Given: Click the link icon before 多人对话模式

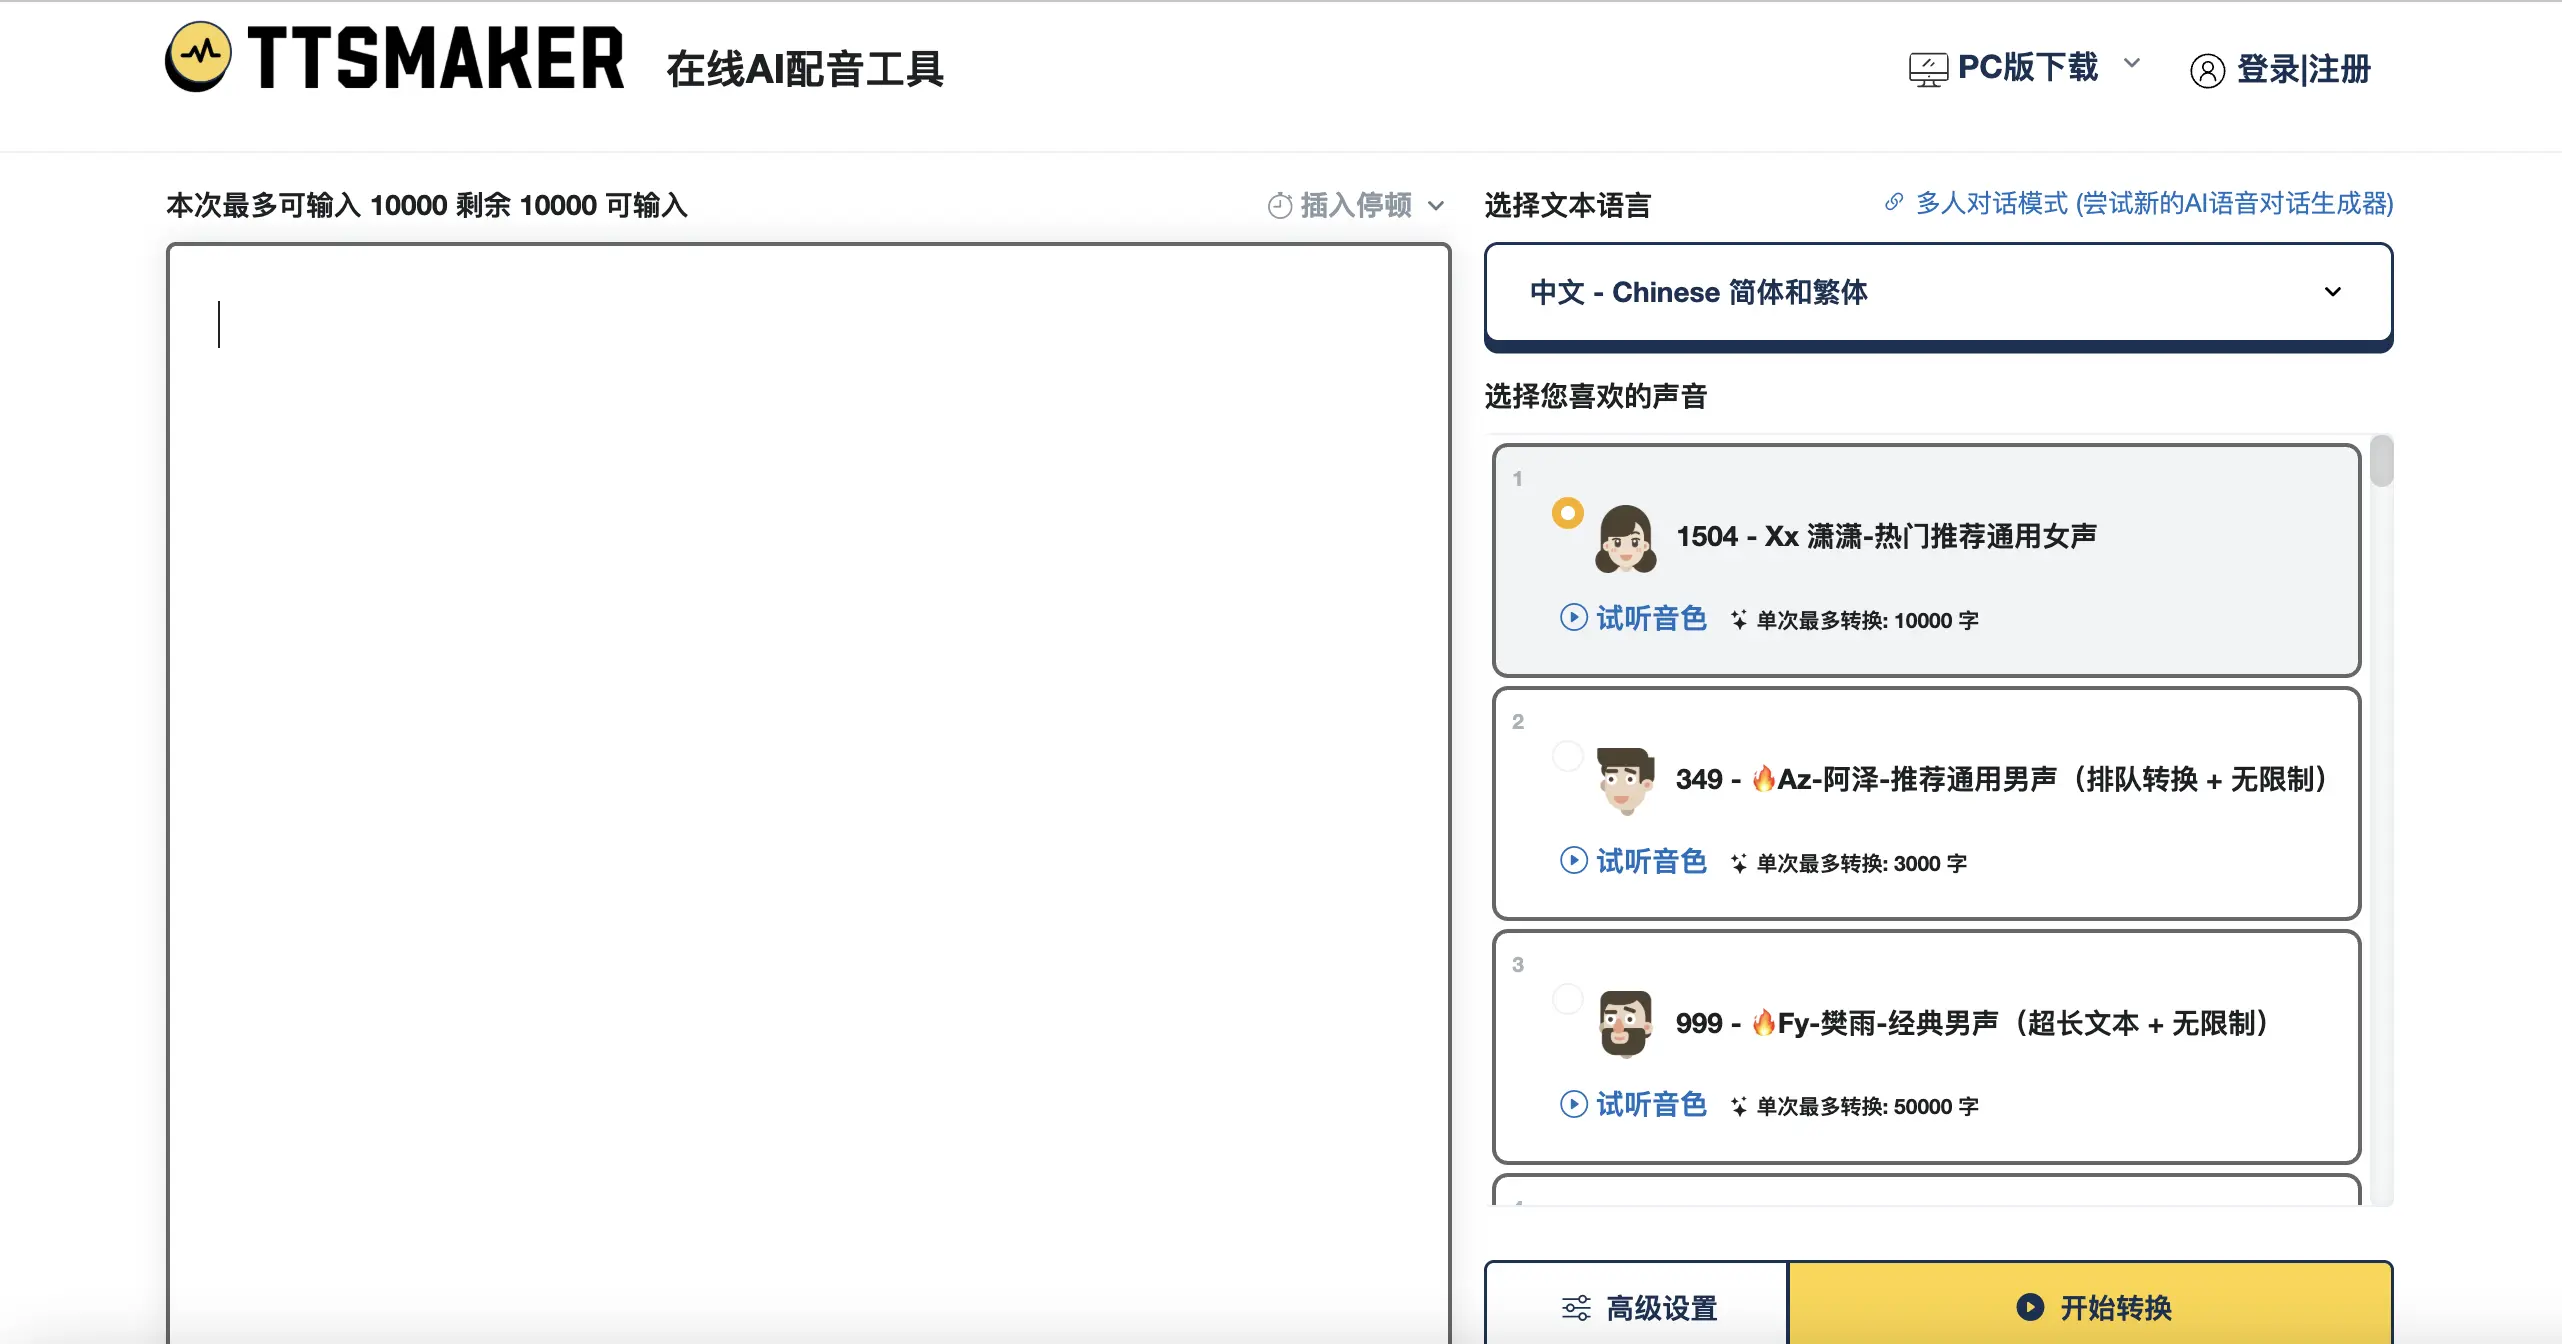Looking at the screenshot, I should (1893, 202).
